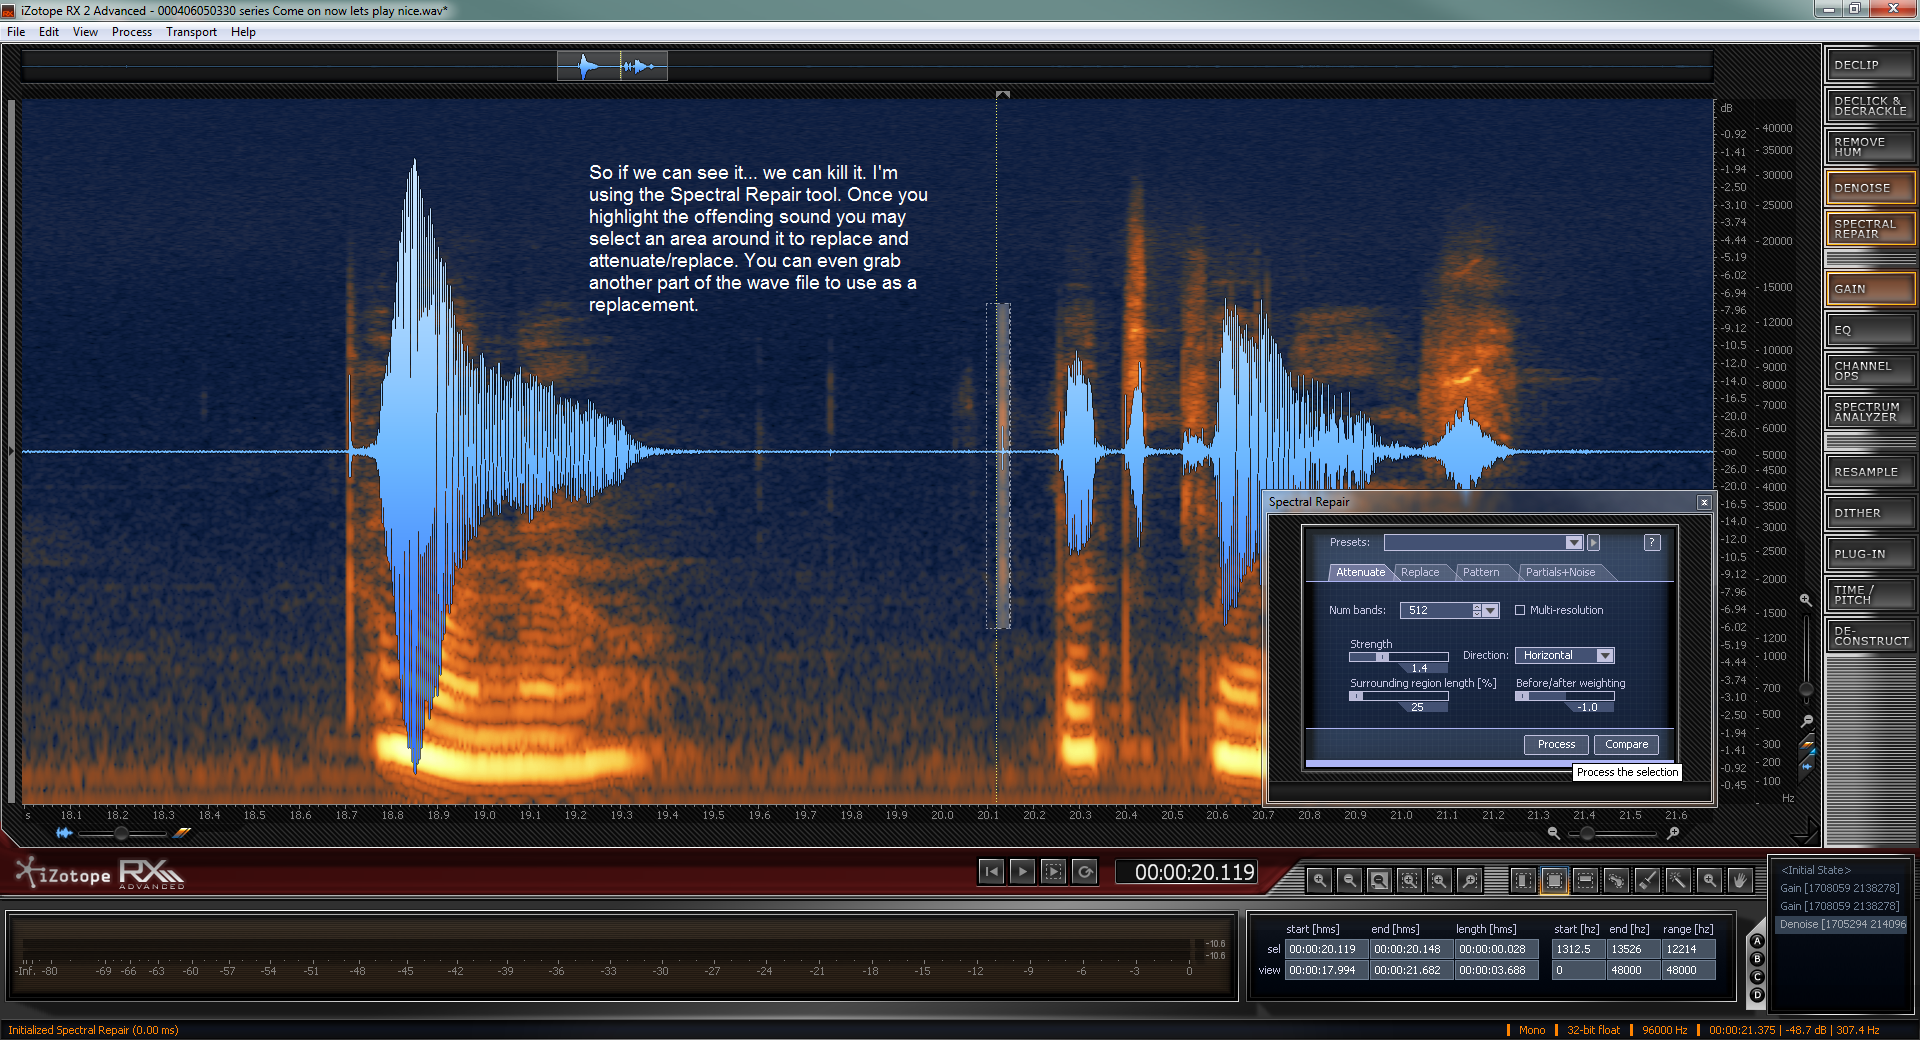Open the Declick & Decrackle module

coord(1869,106)
